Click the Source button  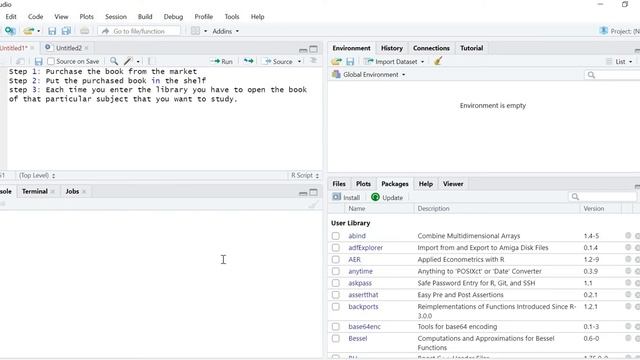tap(278, 61)
